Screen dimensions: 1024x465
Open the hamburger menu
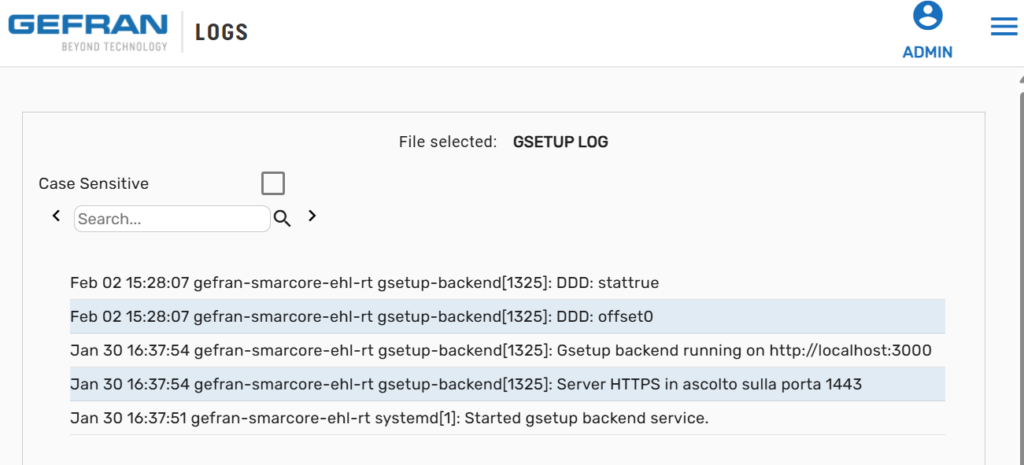(1004, 27)
